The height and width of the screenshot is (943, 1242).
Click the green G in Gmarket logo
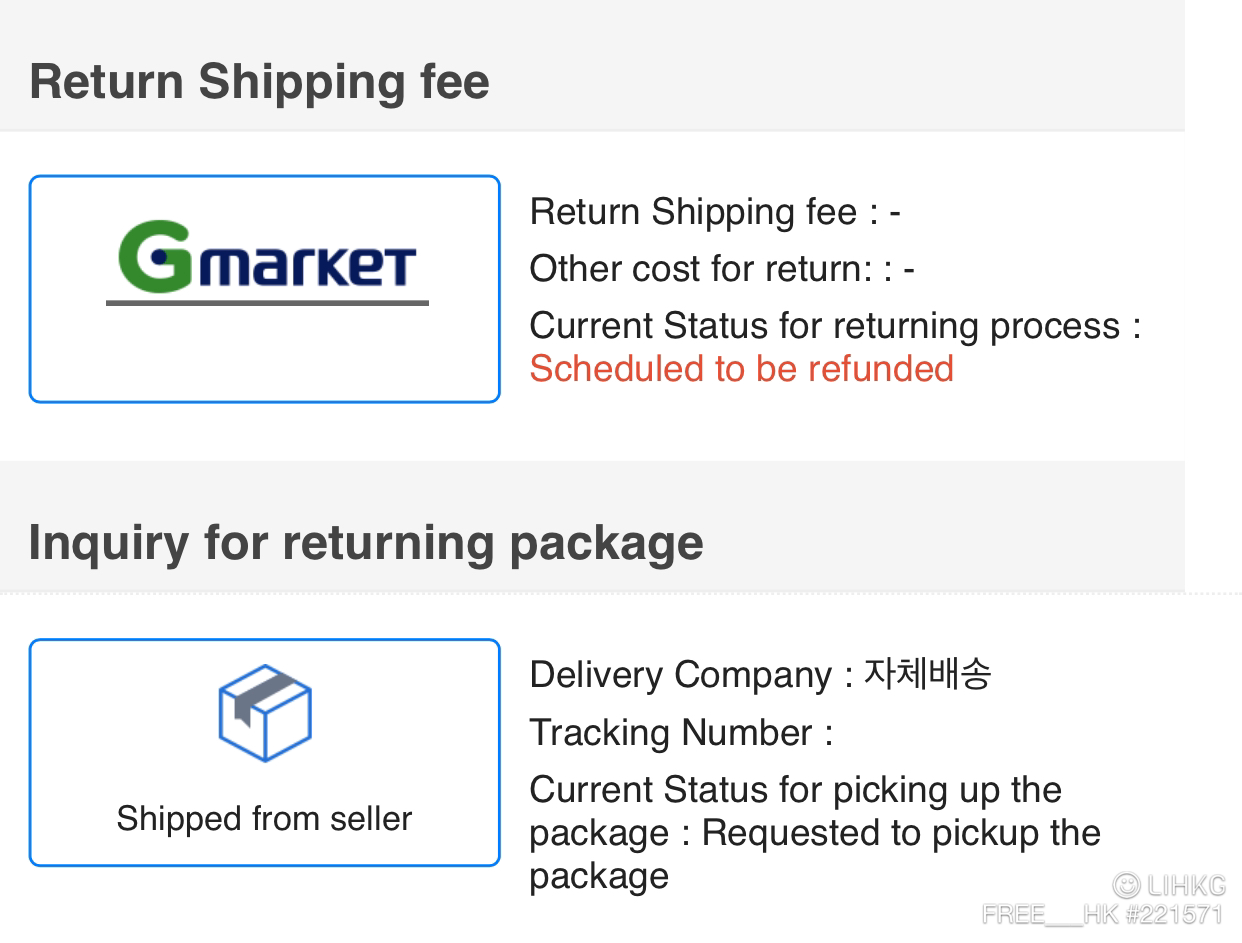coord(154,256)
